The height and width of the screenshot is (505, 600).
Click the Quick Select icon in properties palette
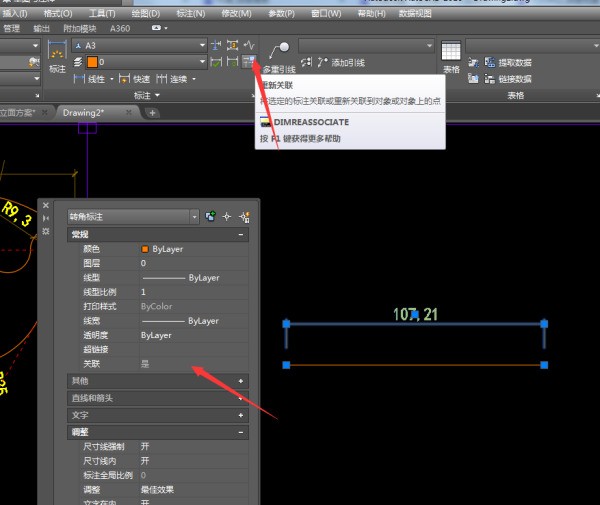243,216
